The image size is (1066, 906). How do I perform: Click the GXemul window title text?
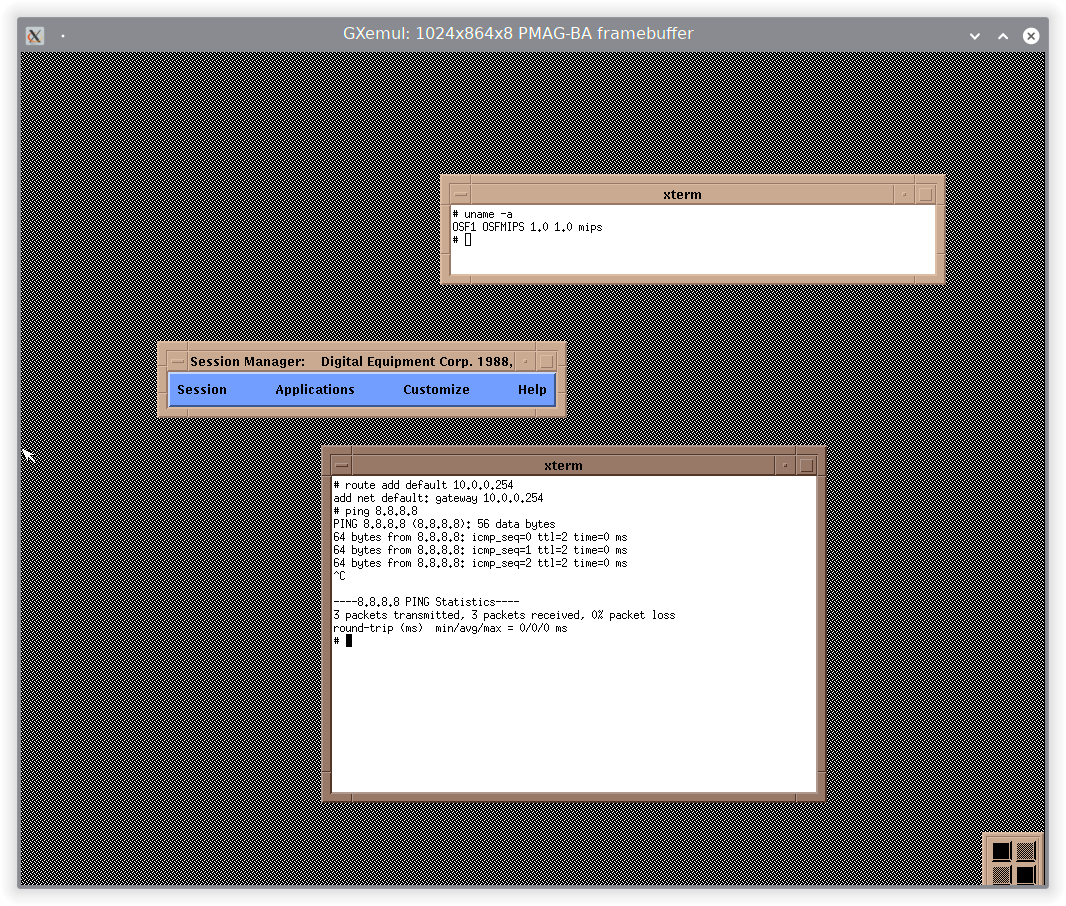coord(518,33)
